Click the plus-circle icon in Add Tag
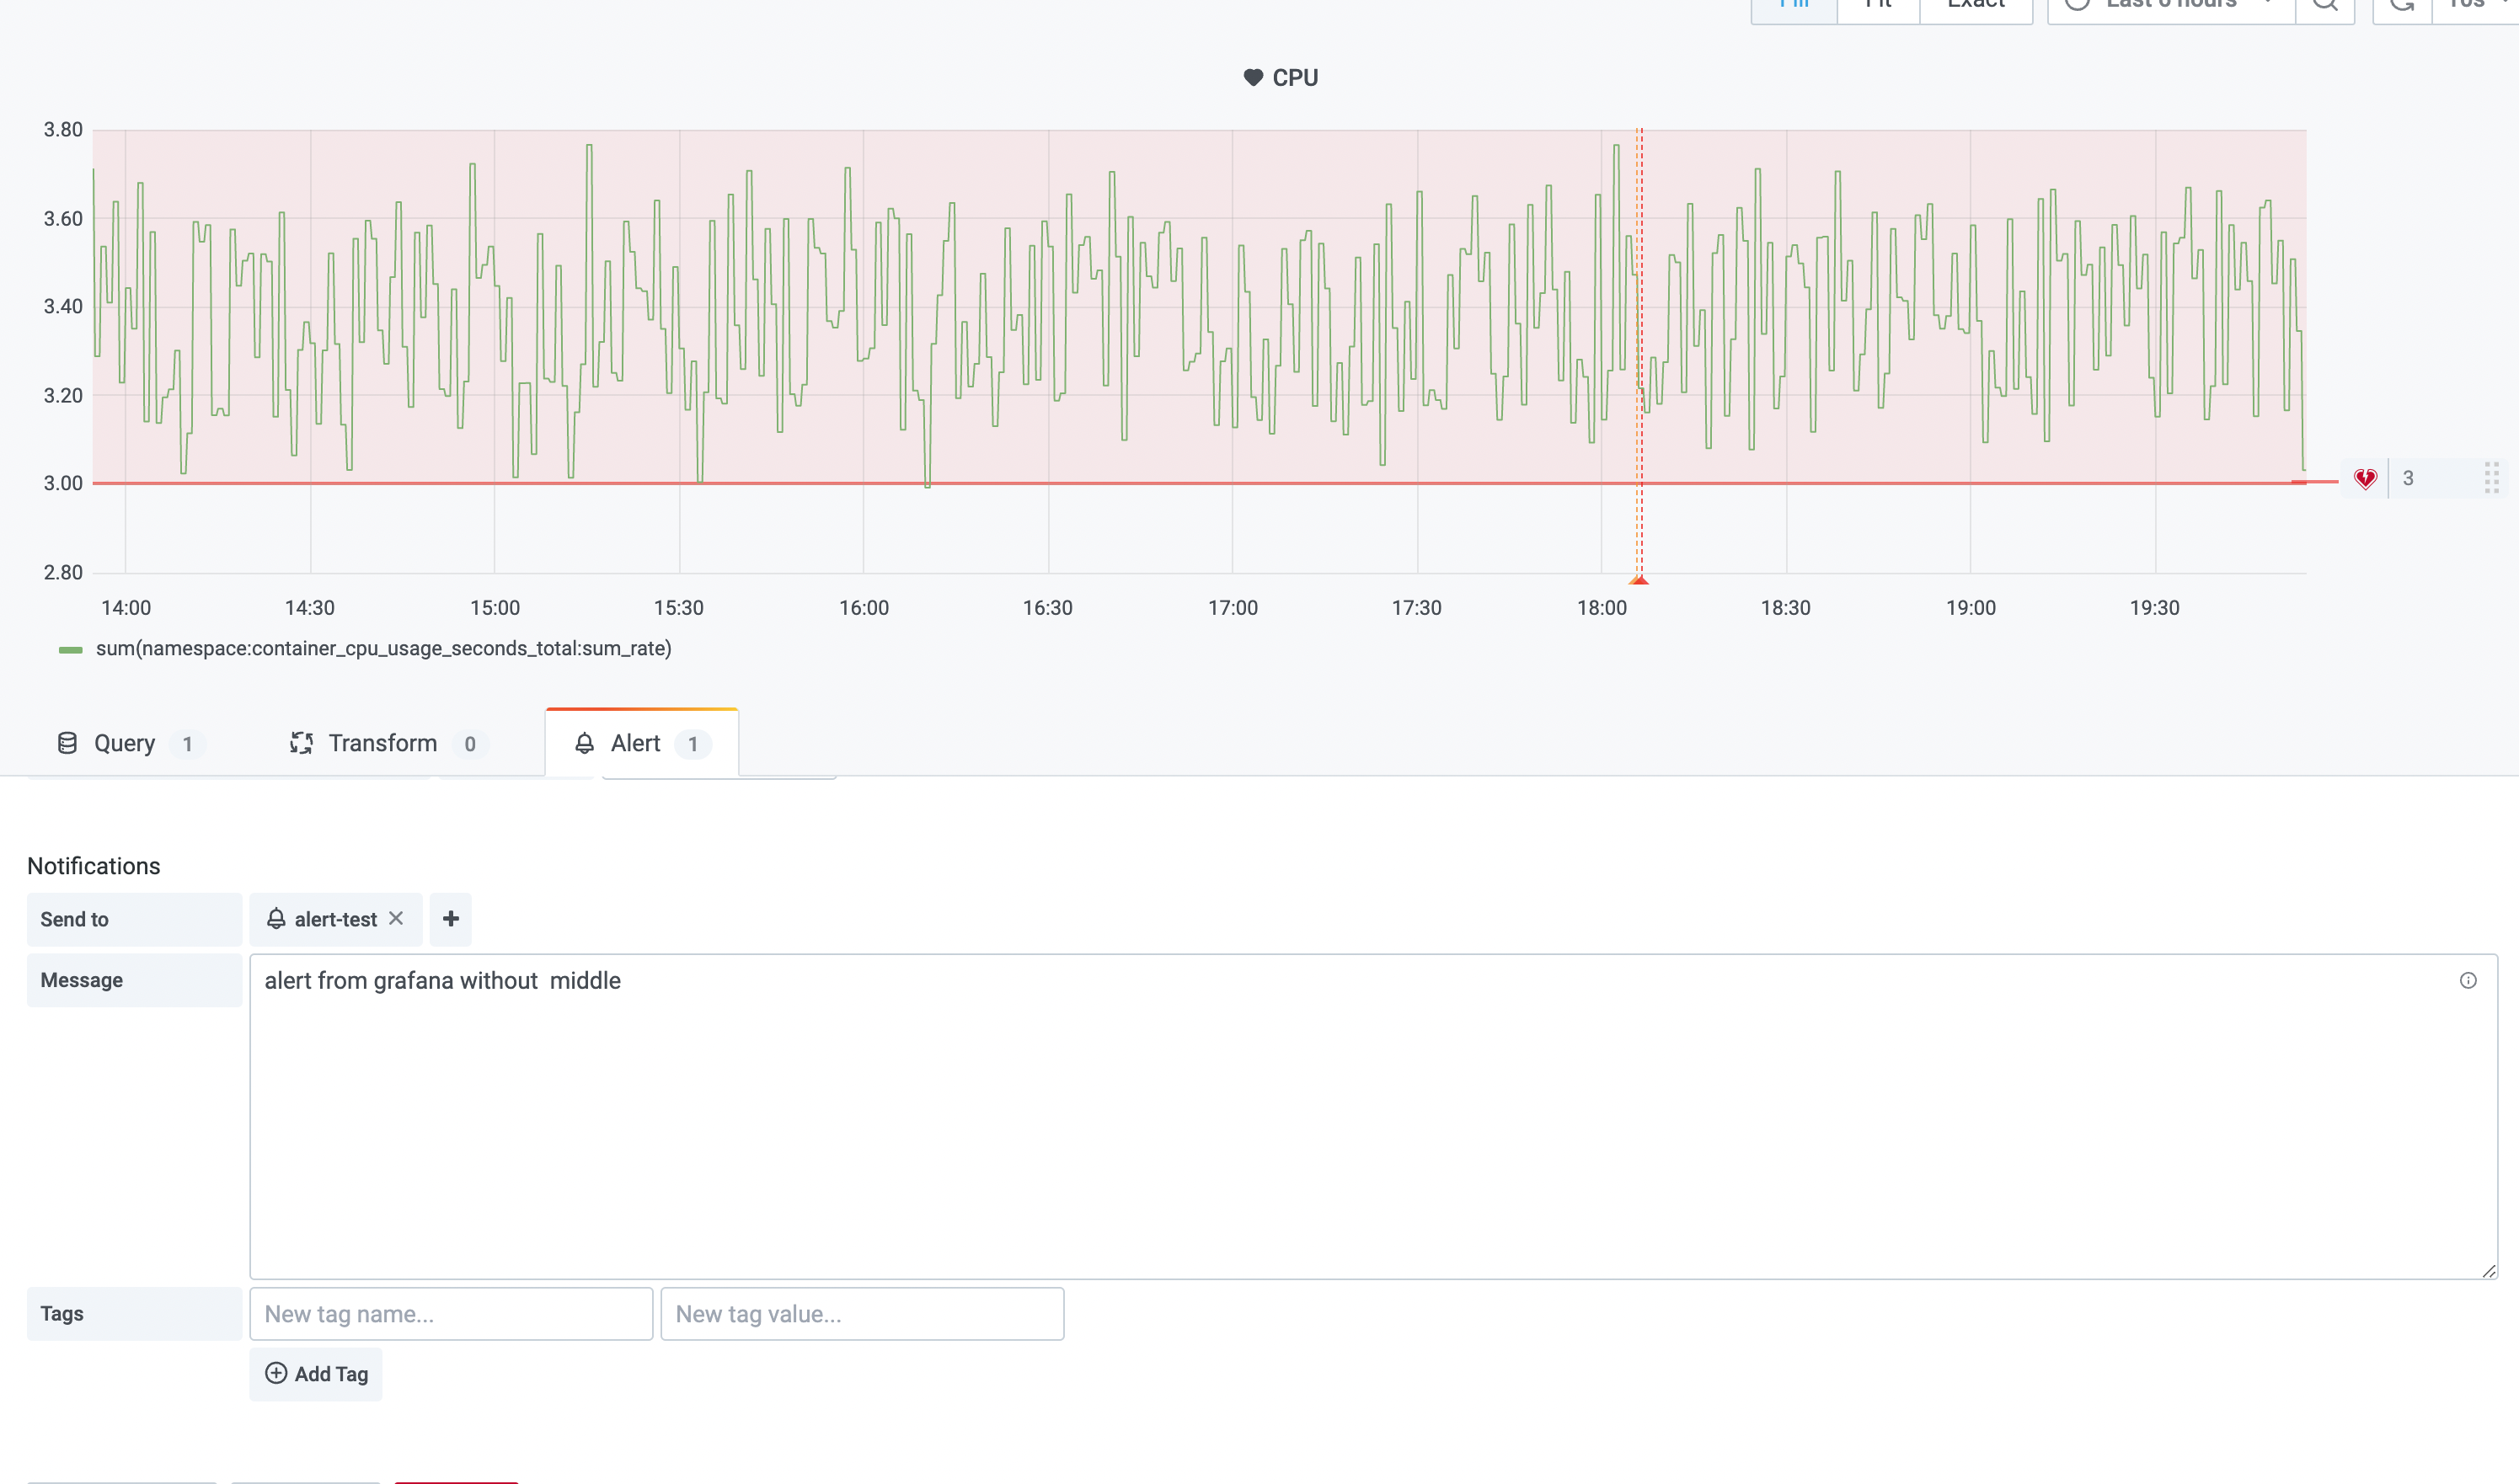This screenshot has height=1484, width=2519. point(276,1373)
